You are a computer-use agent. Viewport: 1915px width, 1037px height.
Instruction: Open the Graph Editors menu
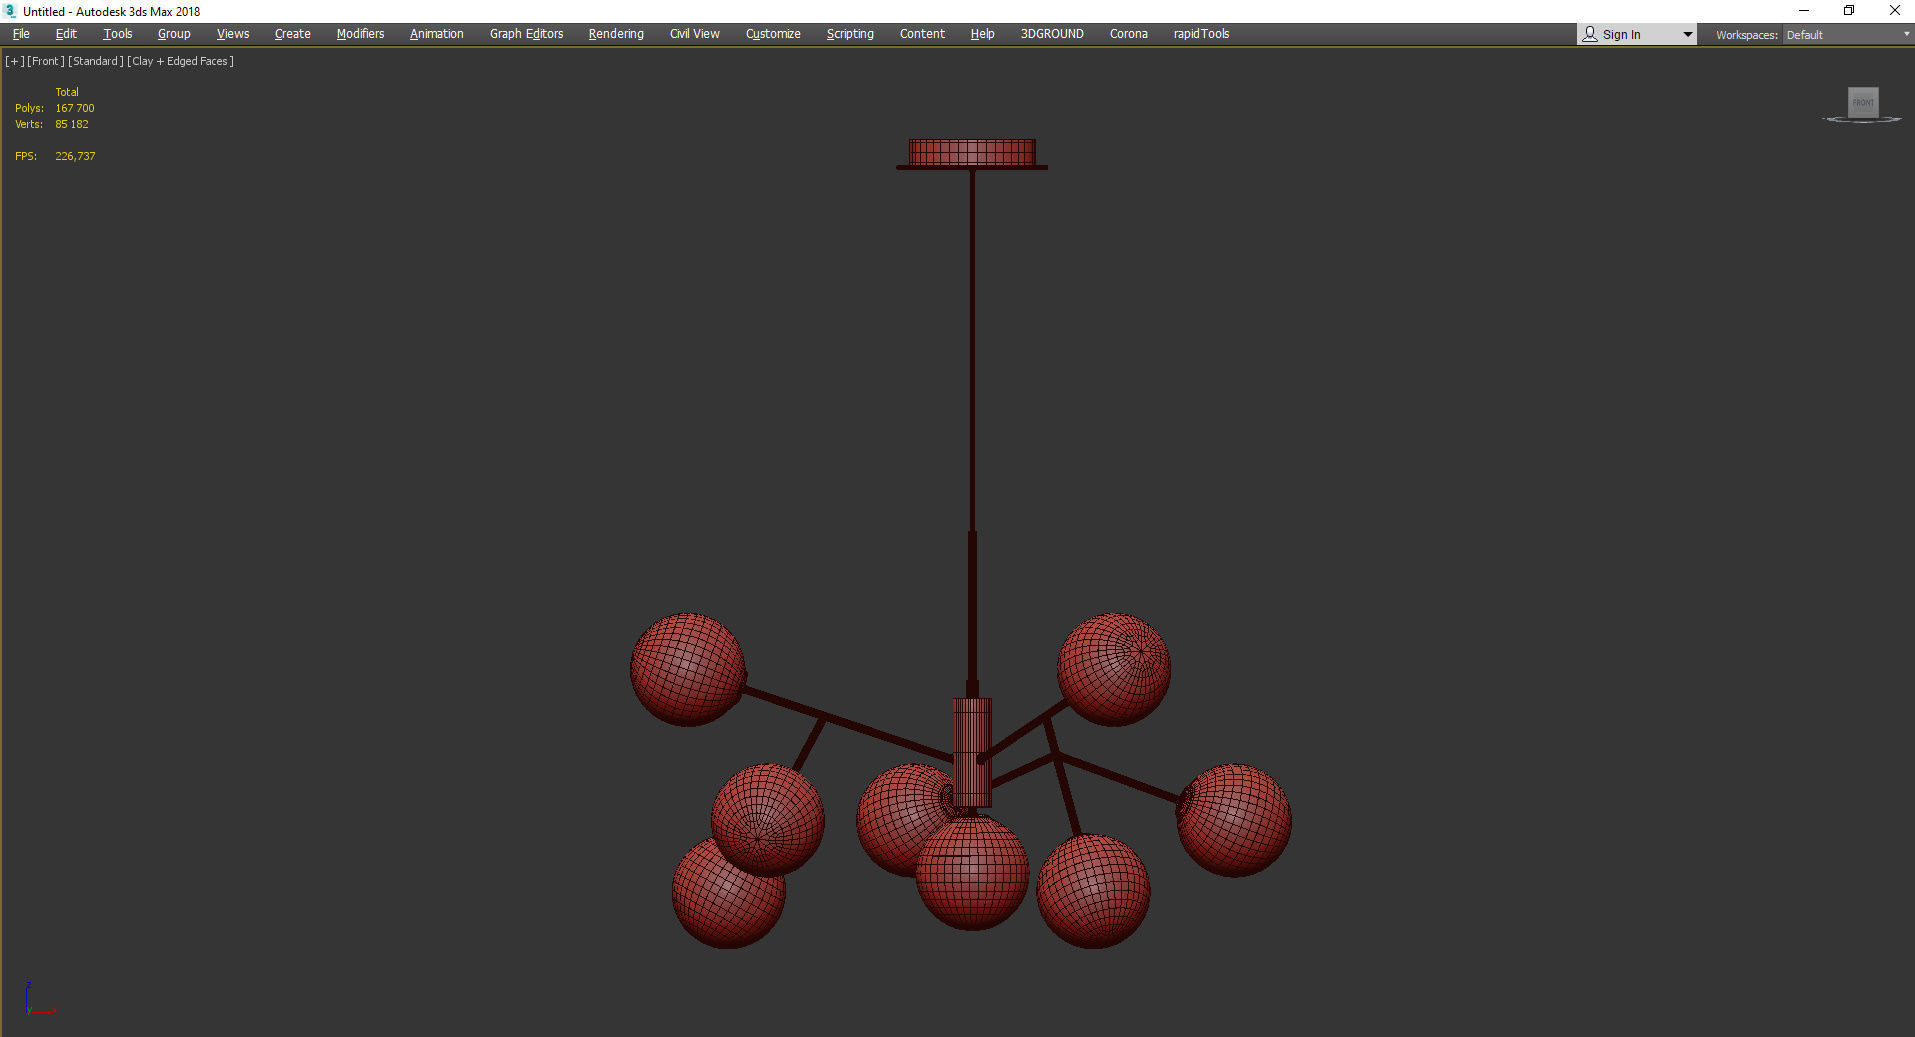[x=527, y=34]
